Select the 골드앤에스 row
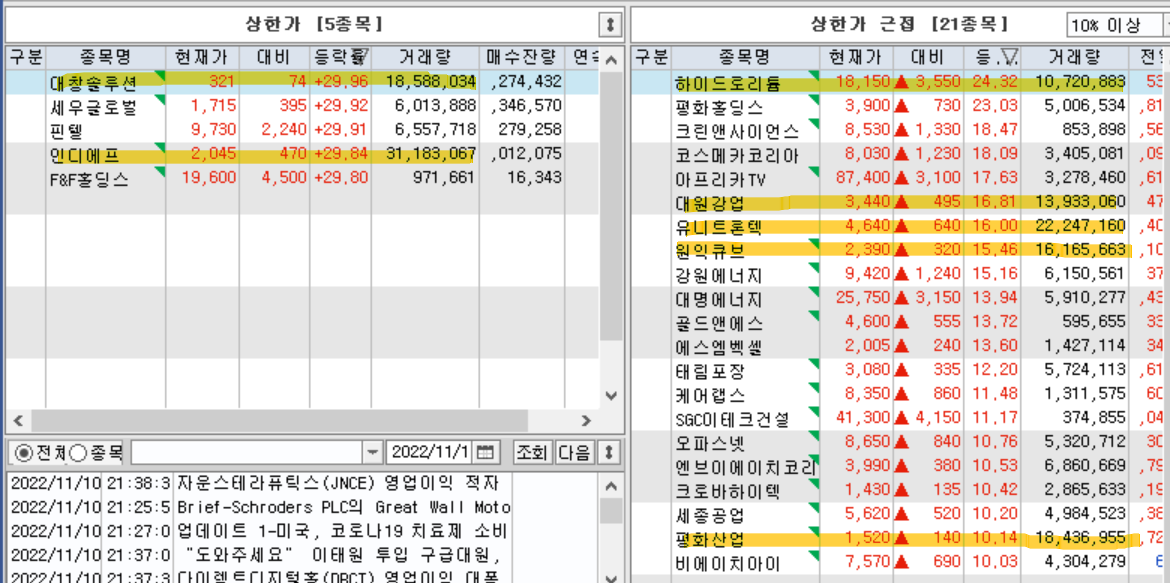Image resolution: width=1170 pixels, height=583 pixels. (x=900, y=322)
